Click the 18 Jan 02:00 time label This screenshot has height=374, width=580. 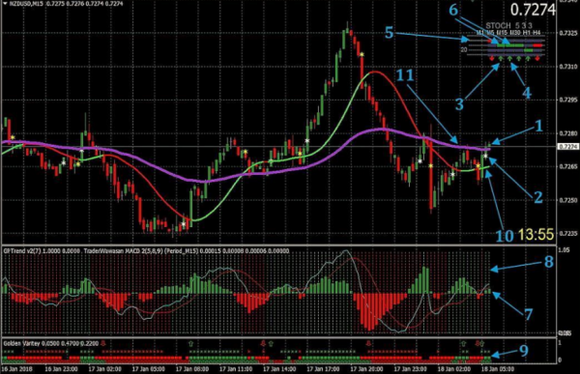tap(454, 369)
